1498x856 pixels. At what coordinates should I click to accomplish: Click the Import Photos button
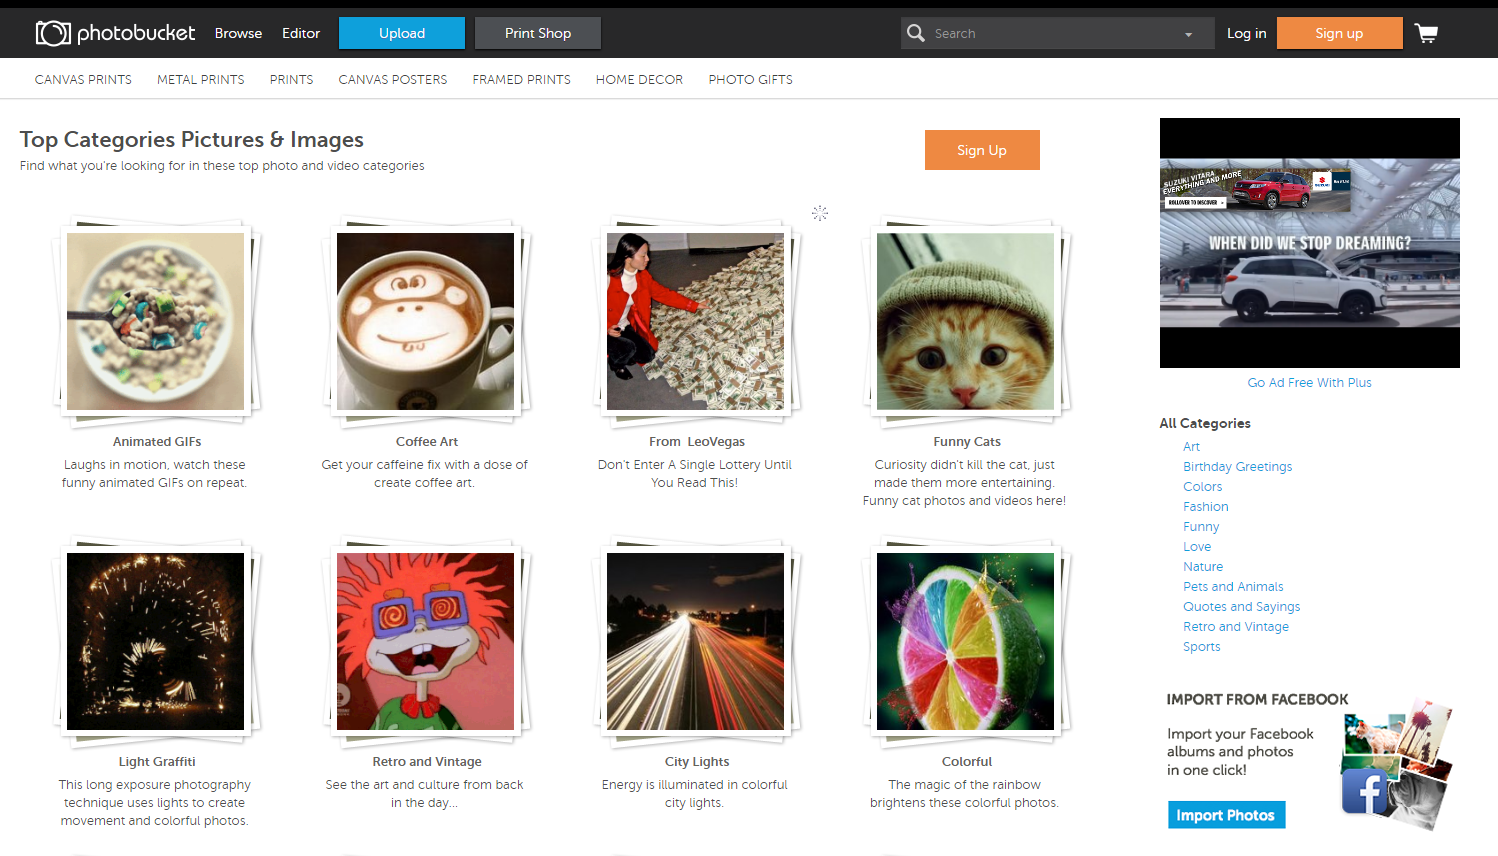[x=1226, y=814]
